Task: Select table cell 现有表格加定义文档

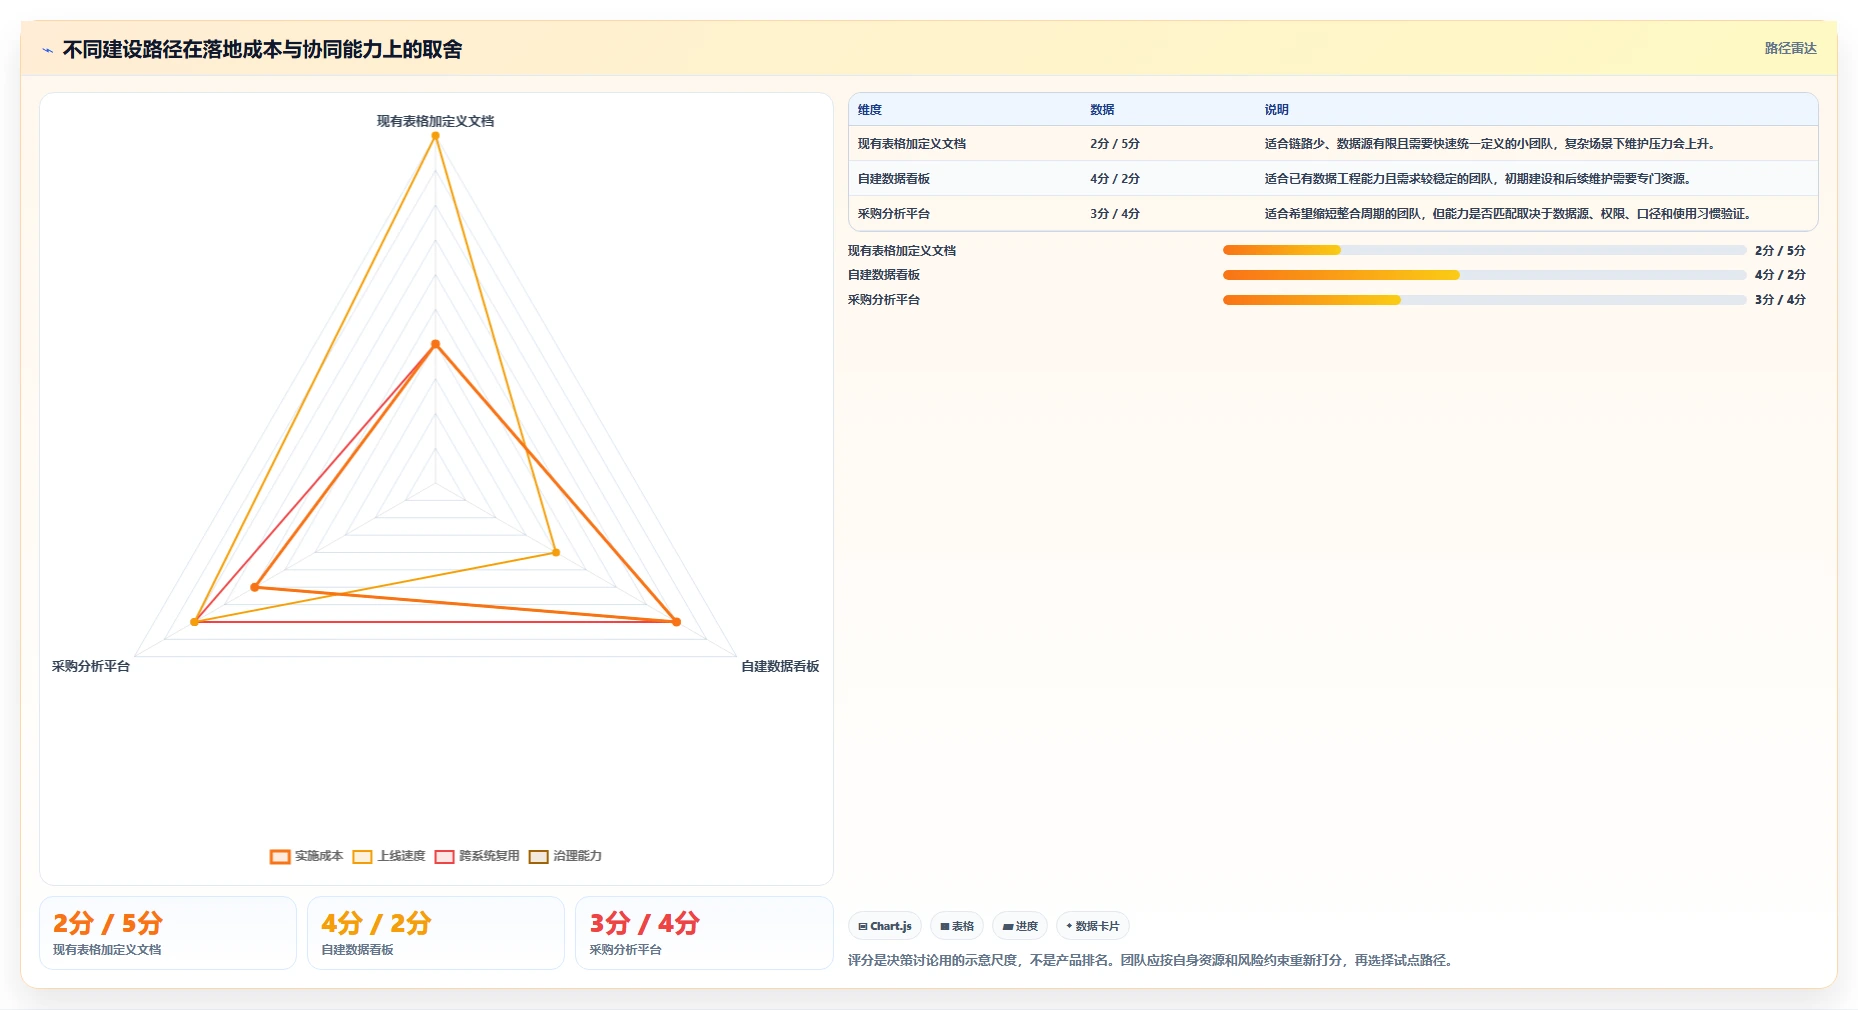Action: click(912, 144)
